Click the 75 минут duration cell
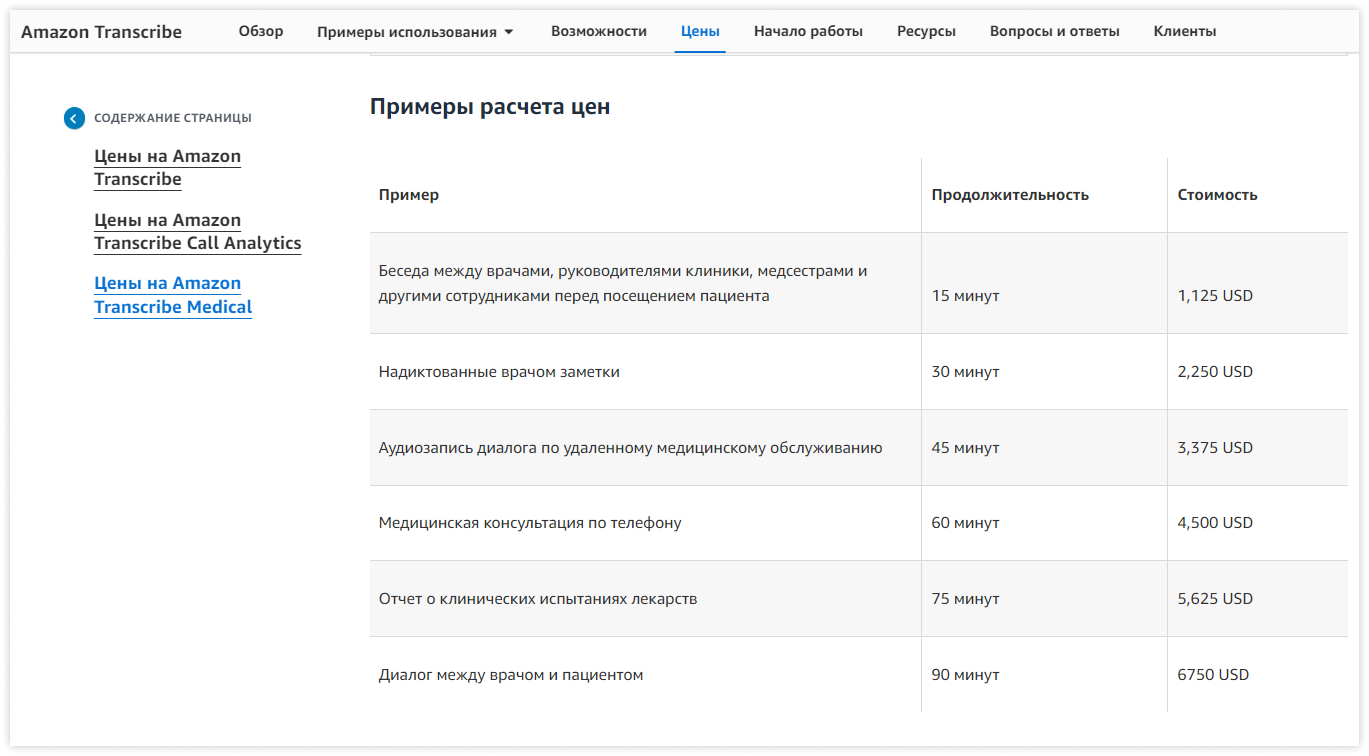The width and height of the screenshot is (1369, 756). (x=1044, y=599)
